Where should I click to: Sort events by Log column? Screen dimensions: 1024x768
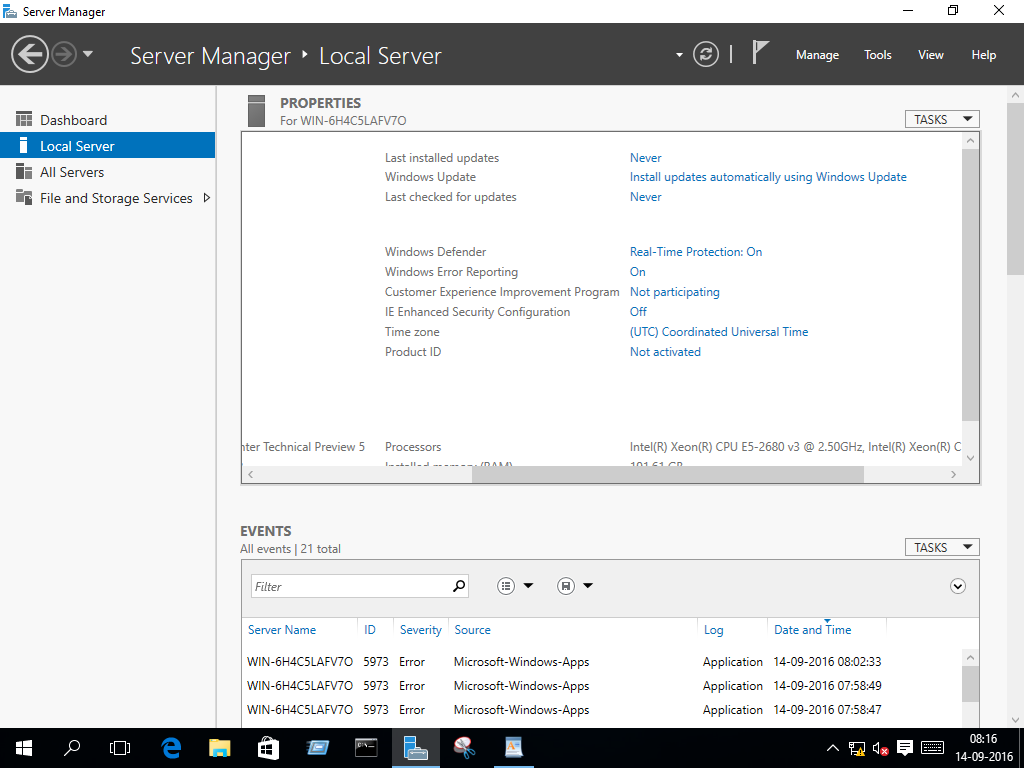tap(713, 630)
